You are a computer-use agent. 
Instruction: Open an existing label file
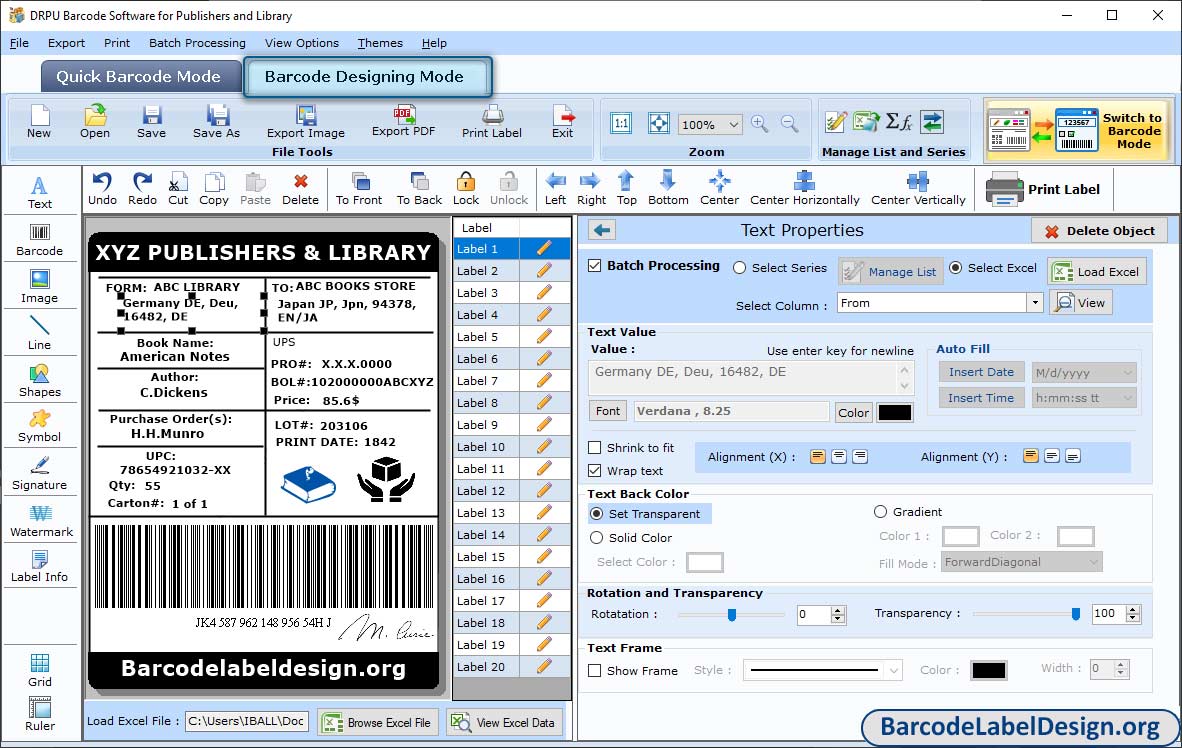click(95, 122)
